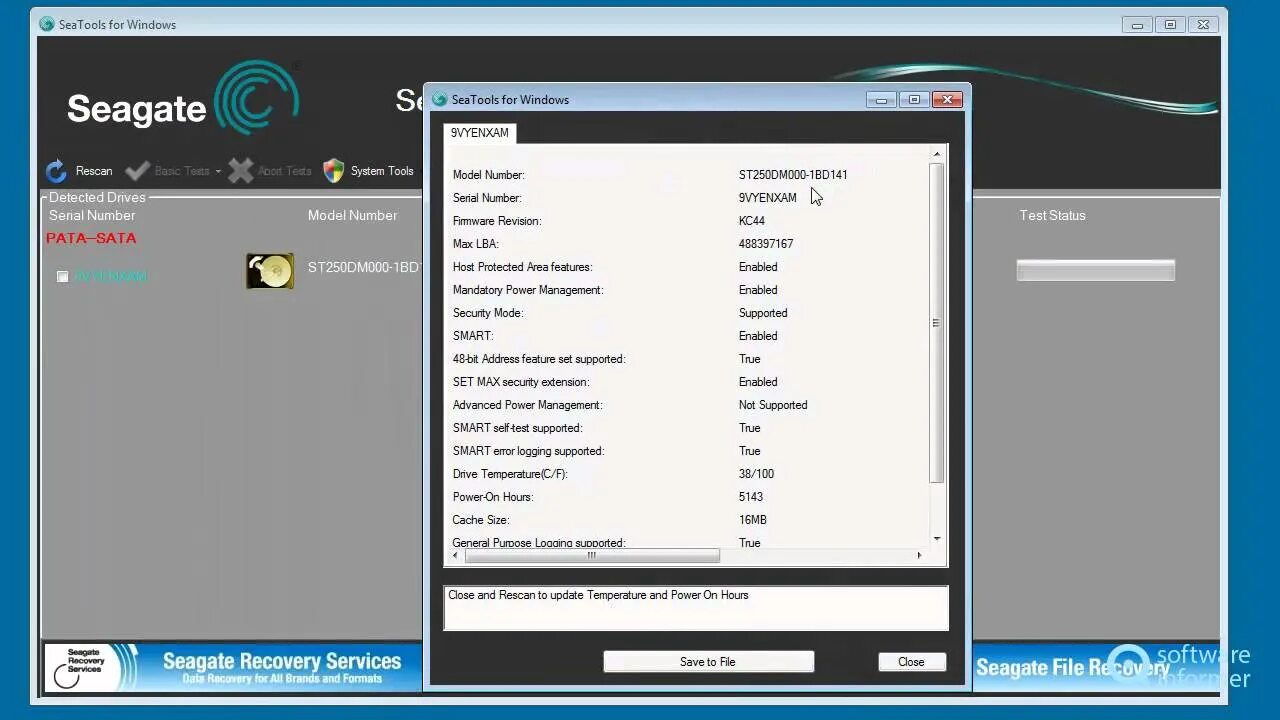This screenshot has width=1280, height=720.
Task: Click Max LBA value 488397167
Action: pos(766,244)
